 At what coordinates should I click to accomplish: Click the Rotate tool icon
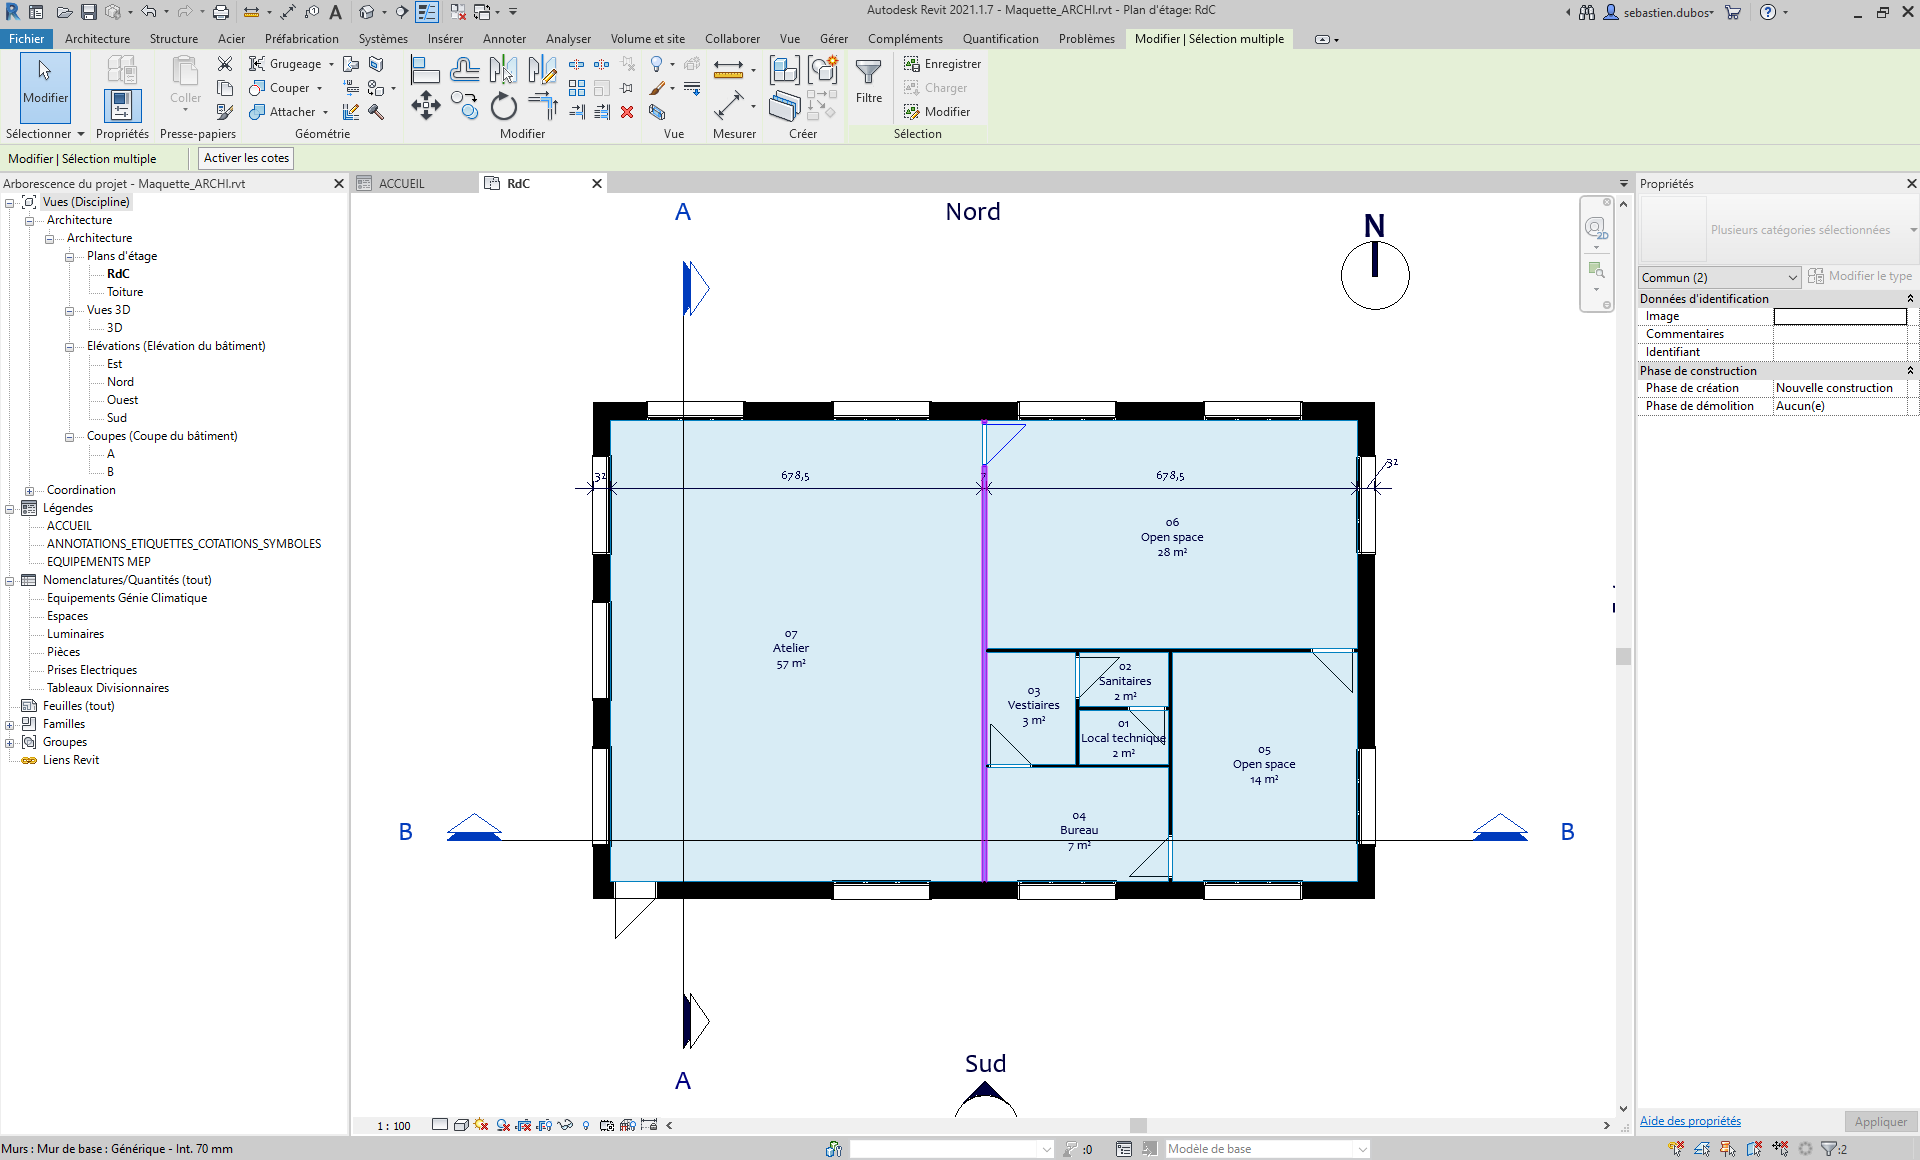click(503, 106)
